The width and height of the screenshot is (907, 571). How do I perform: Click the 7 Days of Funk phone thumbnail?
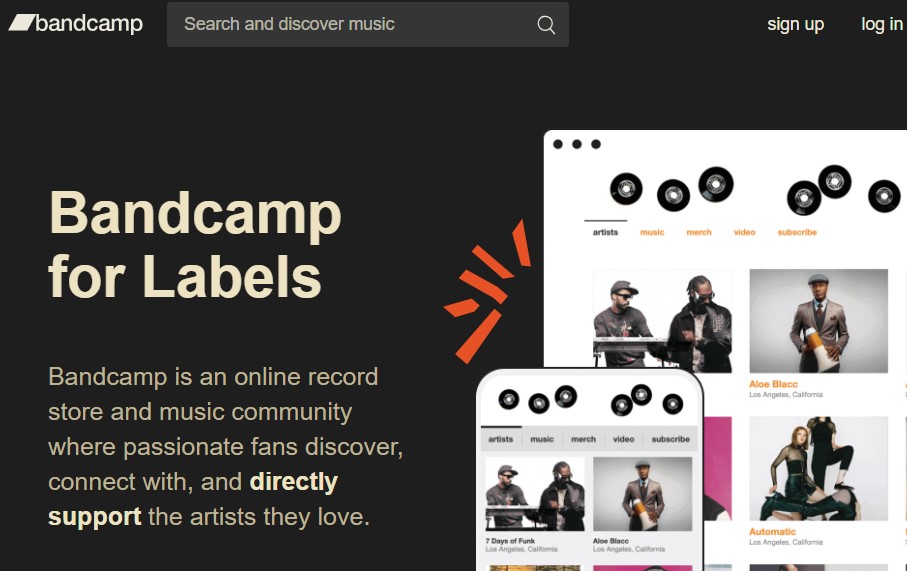tap(535, 494)
